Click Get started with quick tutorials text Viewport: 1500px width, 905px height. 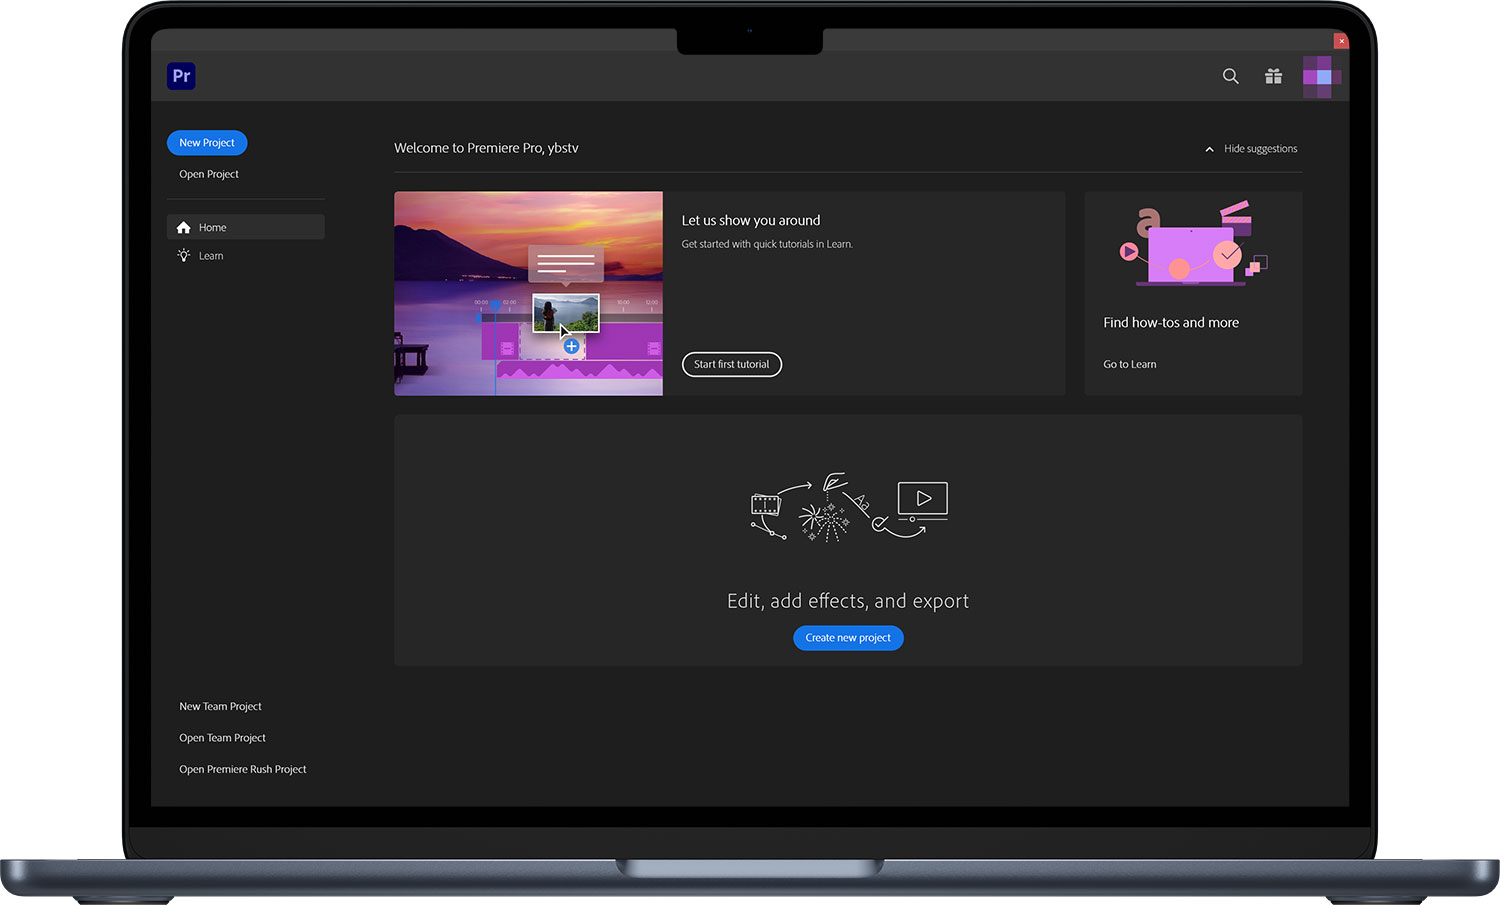pyautogui.click(x=767, y=244)
